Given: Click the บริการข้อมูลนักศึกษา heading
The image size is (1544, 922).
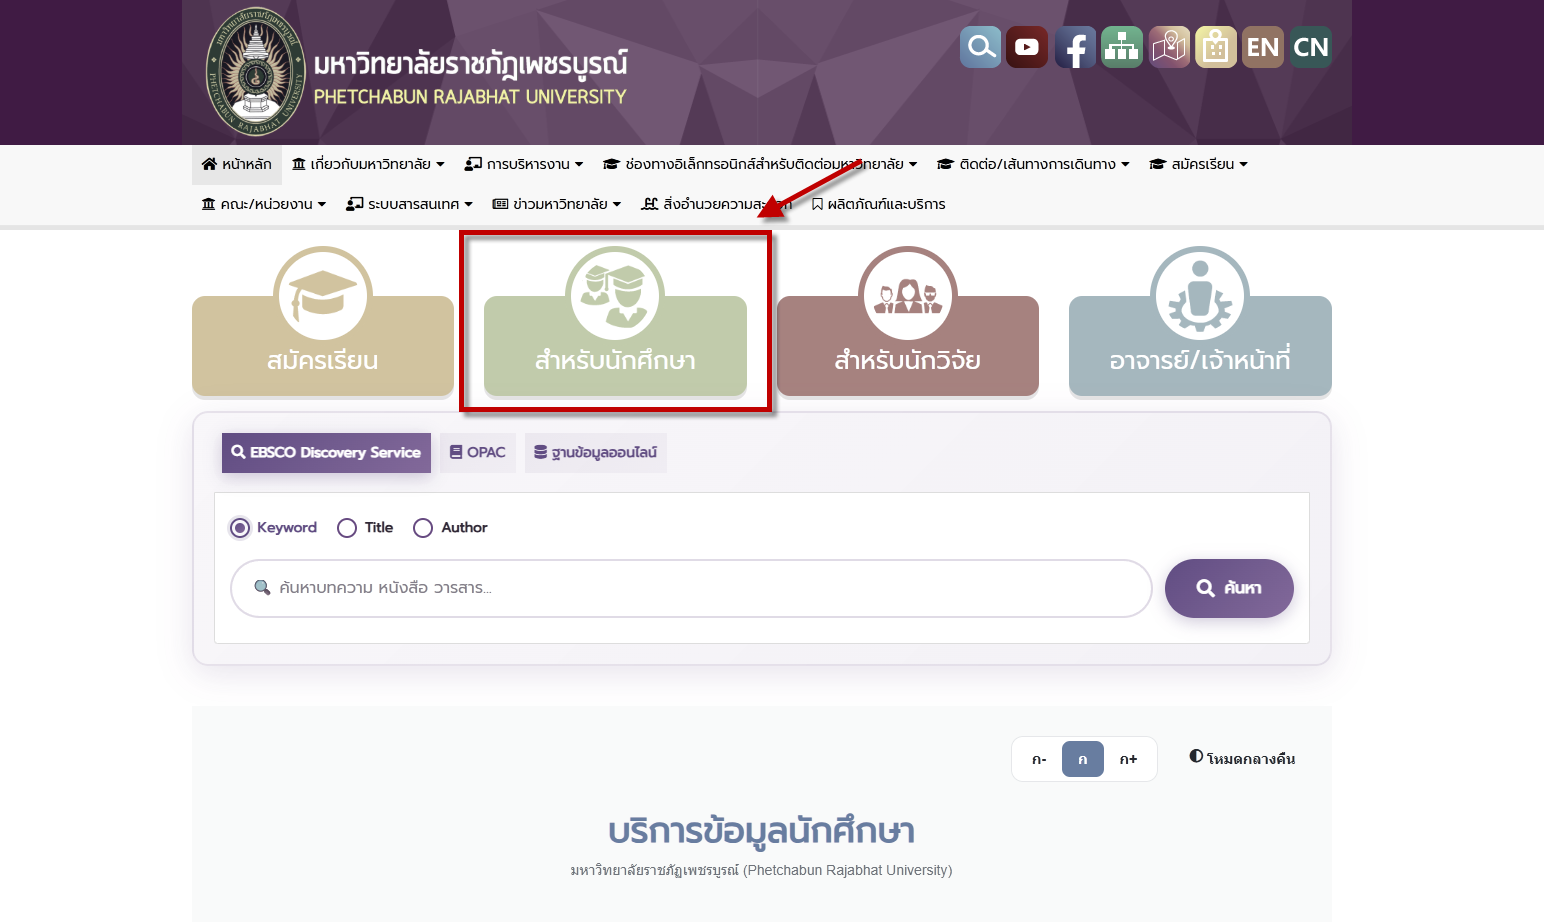Looking at the screenshot, I should point(761,830).
